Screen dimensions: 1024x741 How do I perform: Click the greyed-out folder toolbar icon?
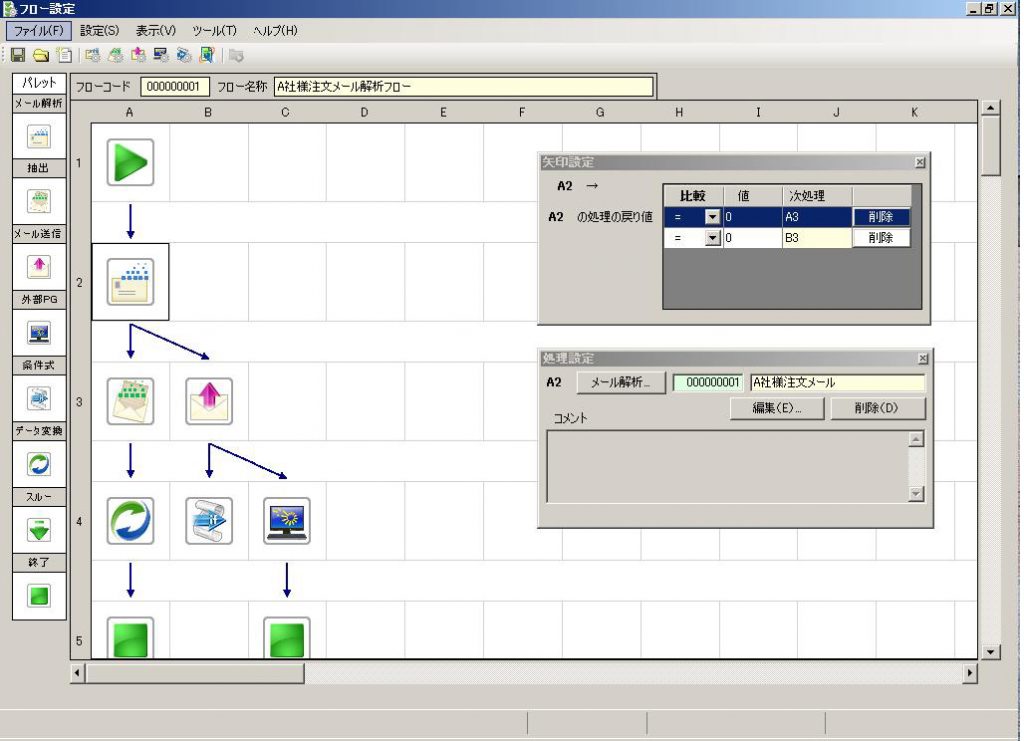(236, 55)
